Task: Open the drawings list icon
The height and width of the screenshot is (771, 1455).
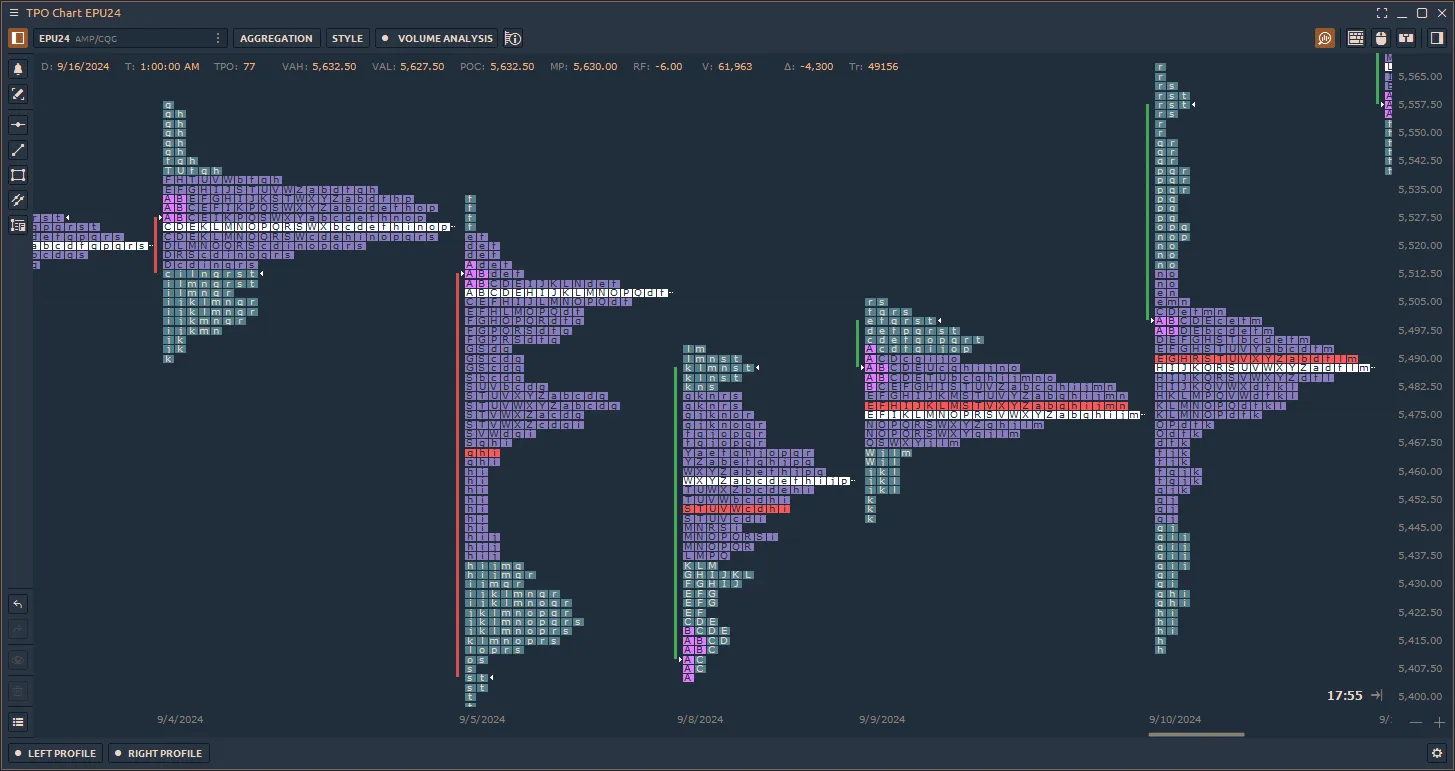Action: click(18, 722)
